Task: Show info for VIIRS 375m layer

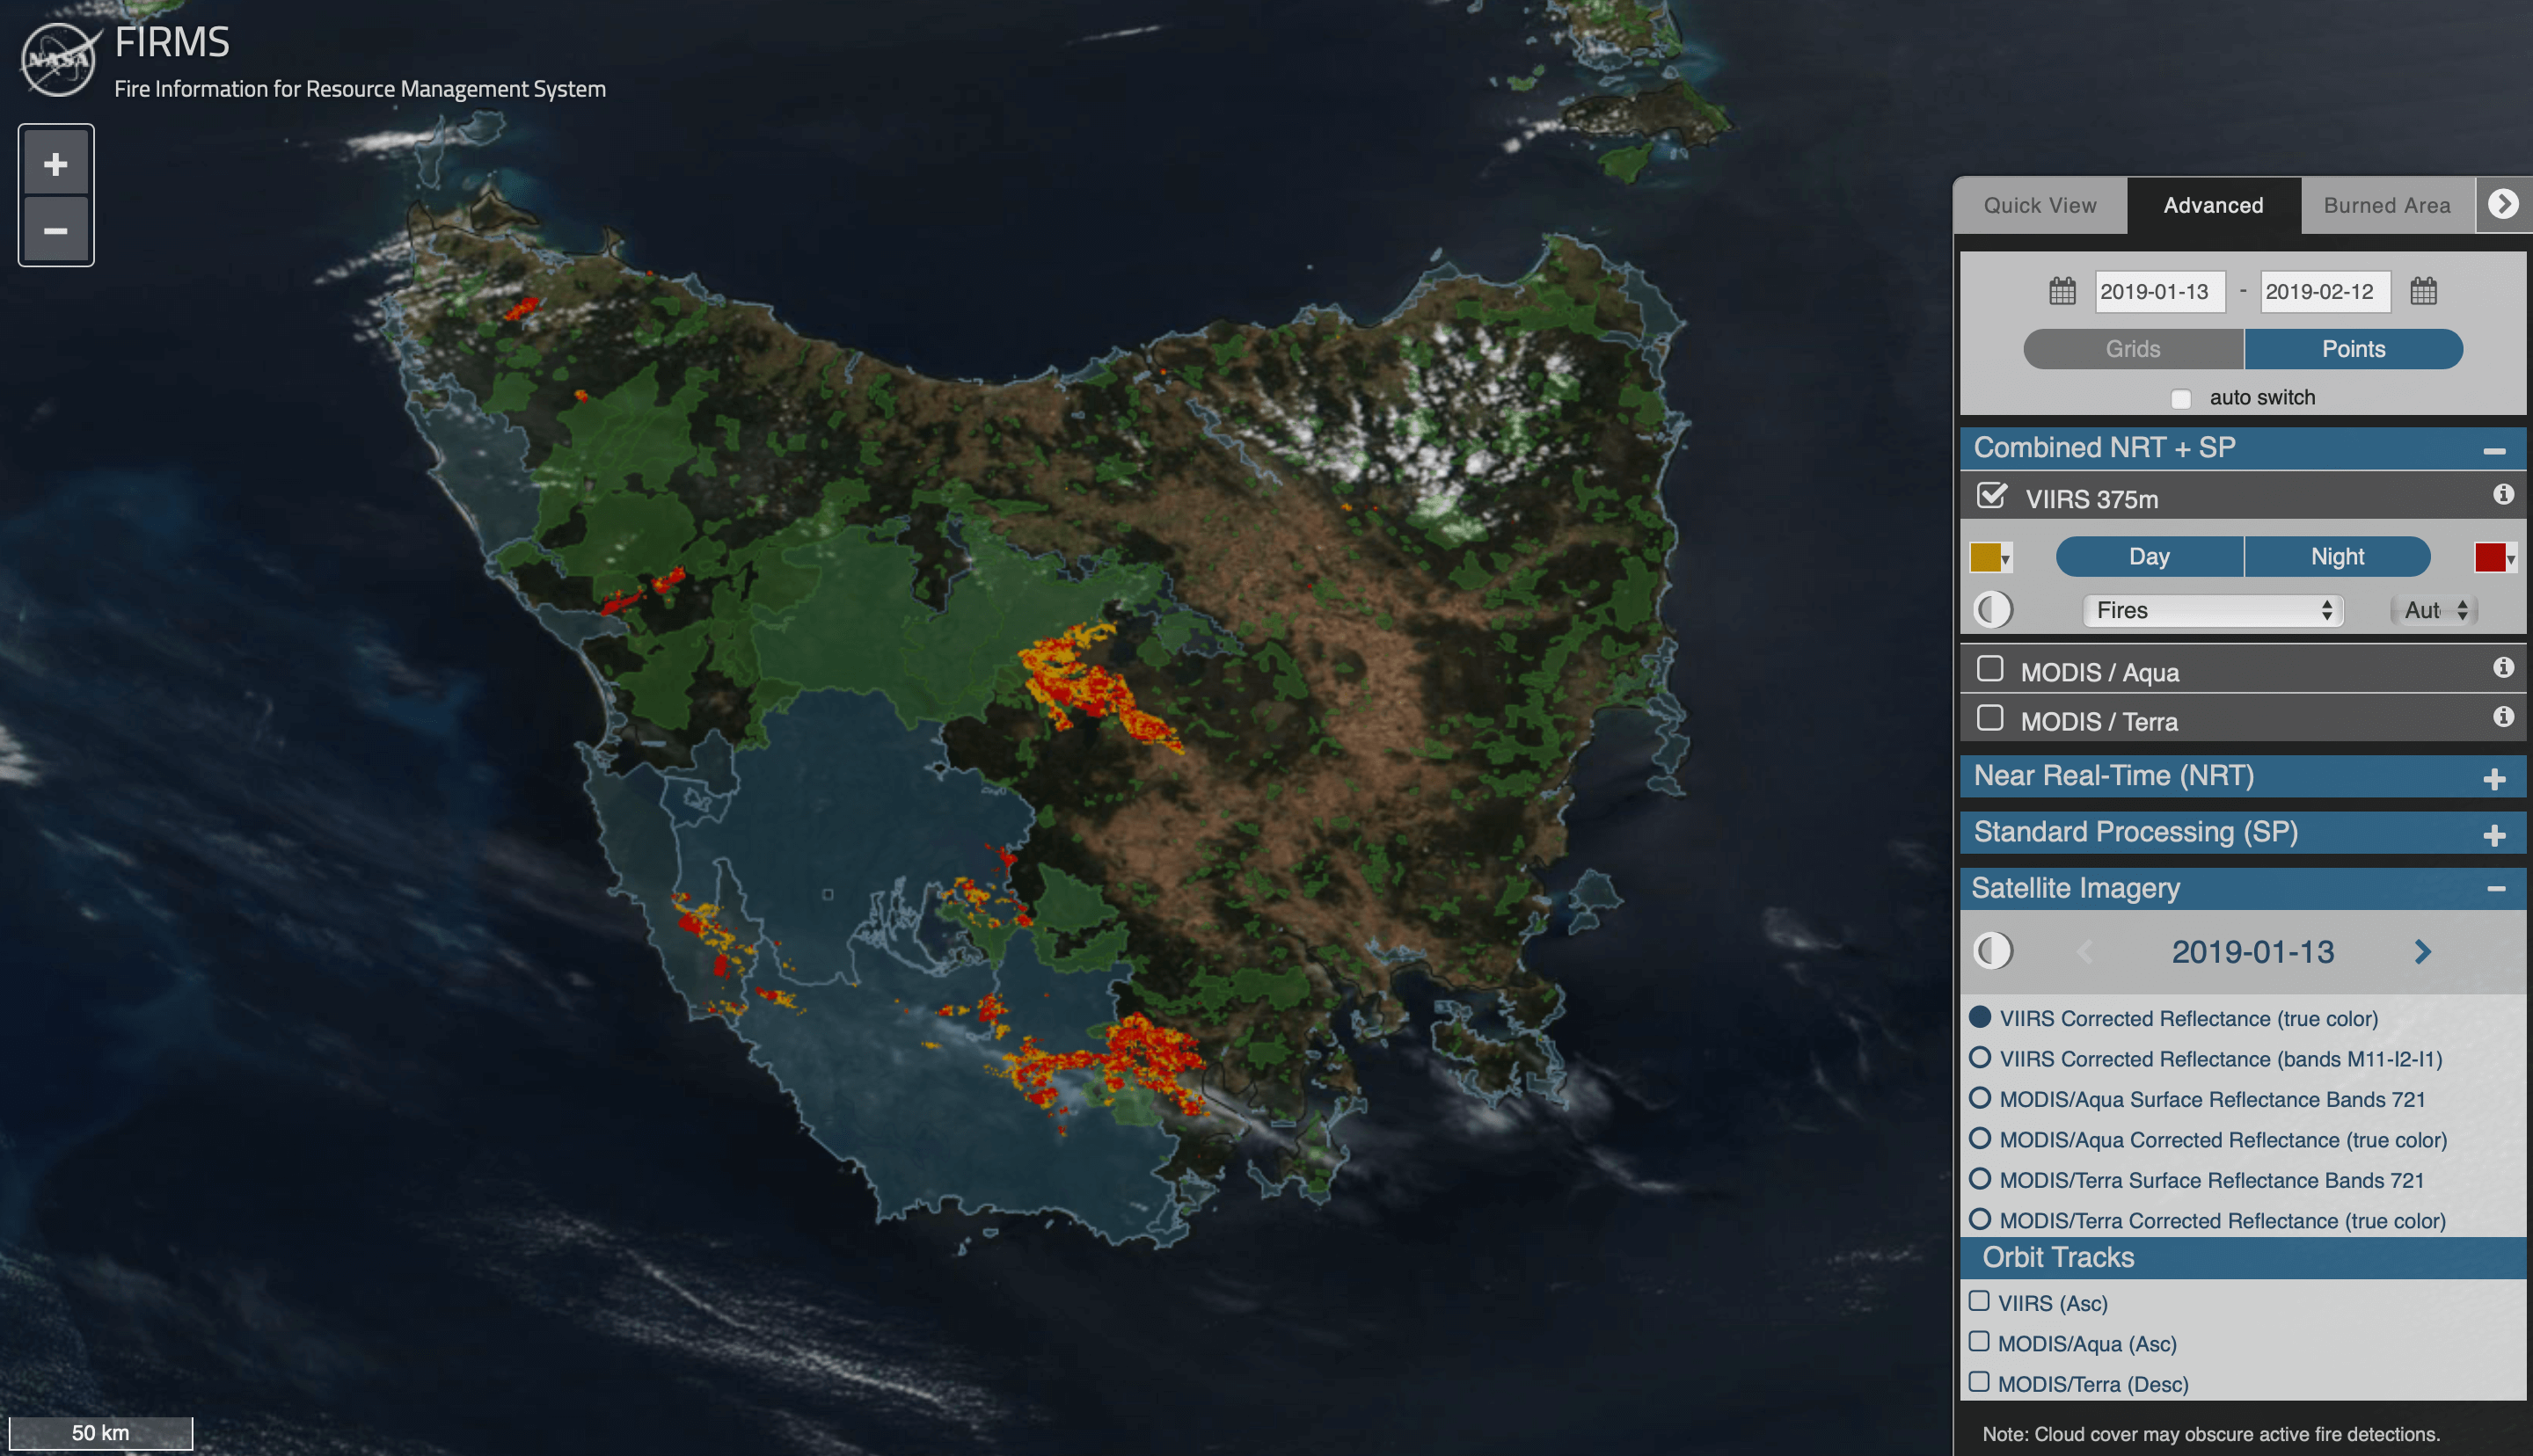Action: point(2503,494)
